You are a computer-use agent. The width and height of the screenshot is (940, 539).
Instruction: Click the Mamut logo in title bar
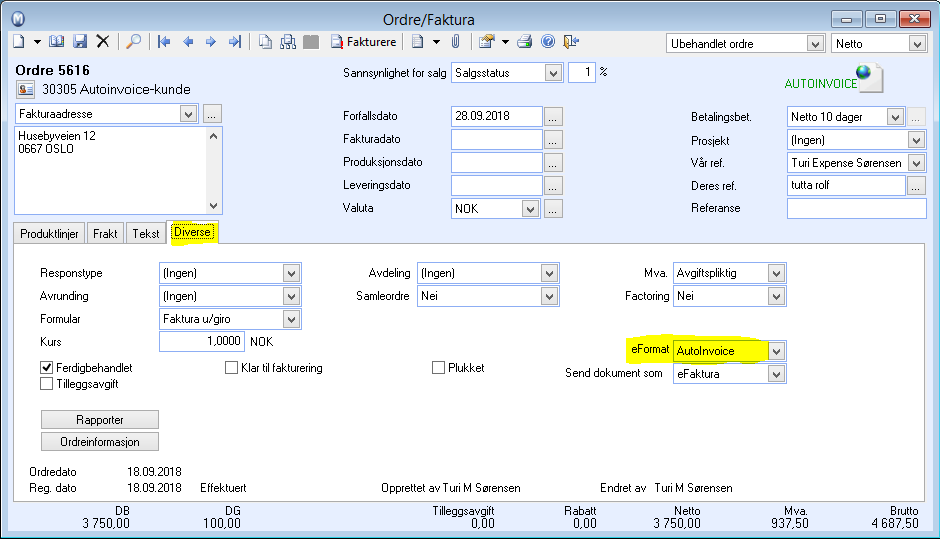[19, 19]
